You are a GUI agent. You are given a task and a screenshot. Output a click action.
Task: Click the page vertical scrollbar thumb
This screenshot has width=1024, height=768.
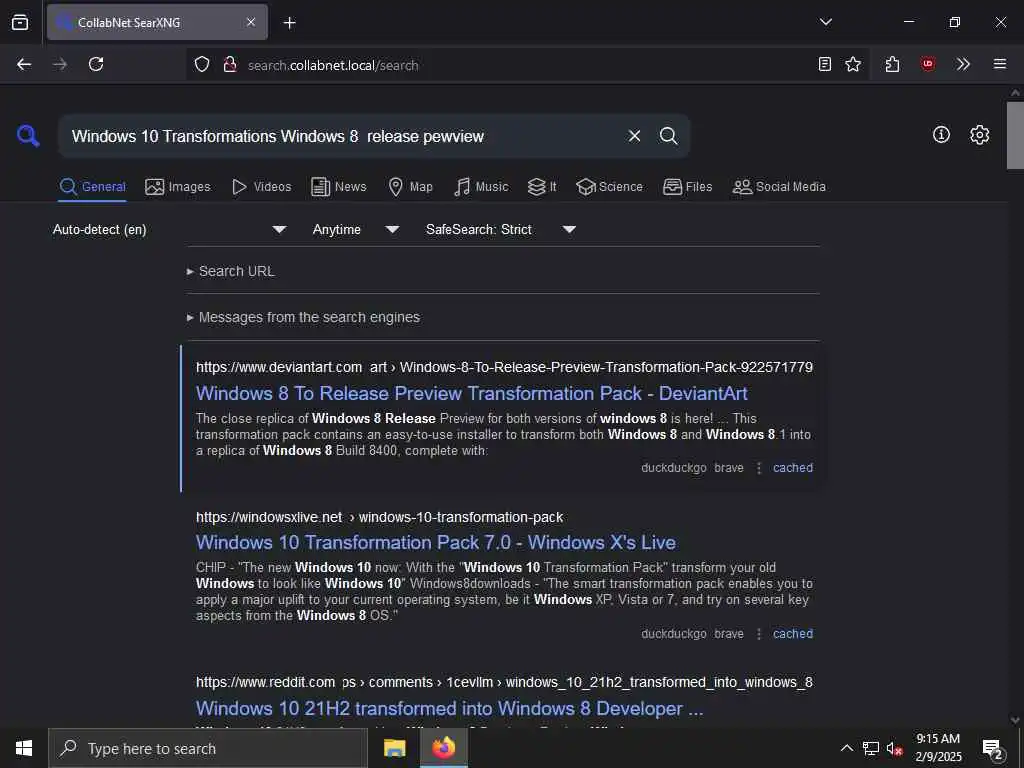point(1015,135)
